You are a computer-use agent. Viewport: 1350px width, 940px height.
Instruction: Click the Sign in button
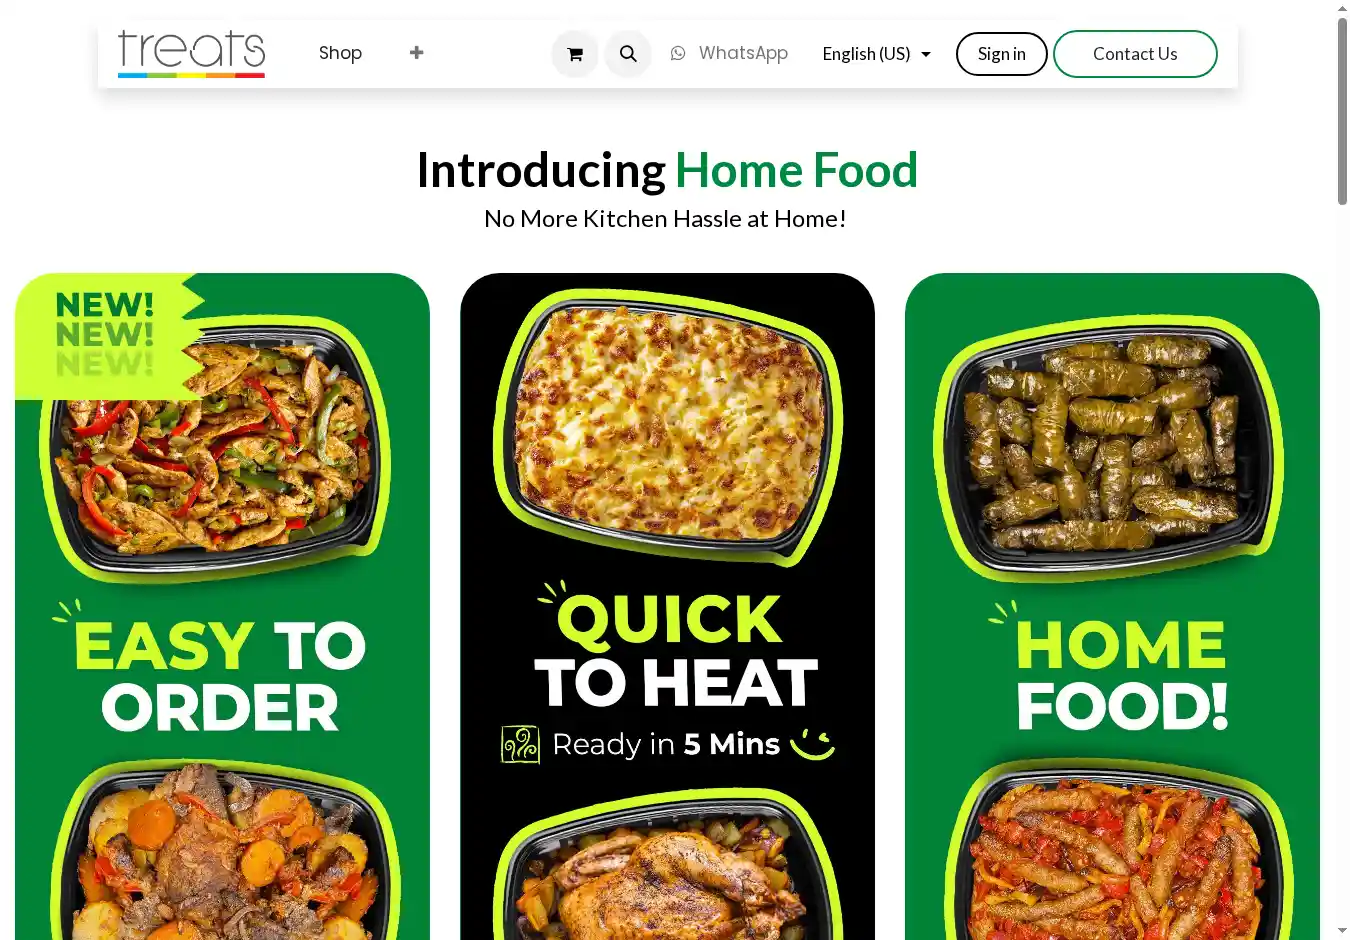[1002, 54]
